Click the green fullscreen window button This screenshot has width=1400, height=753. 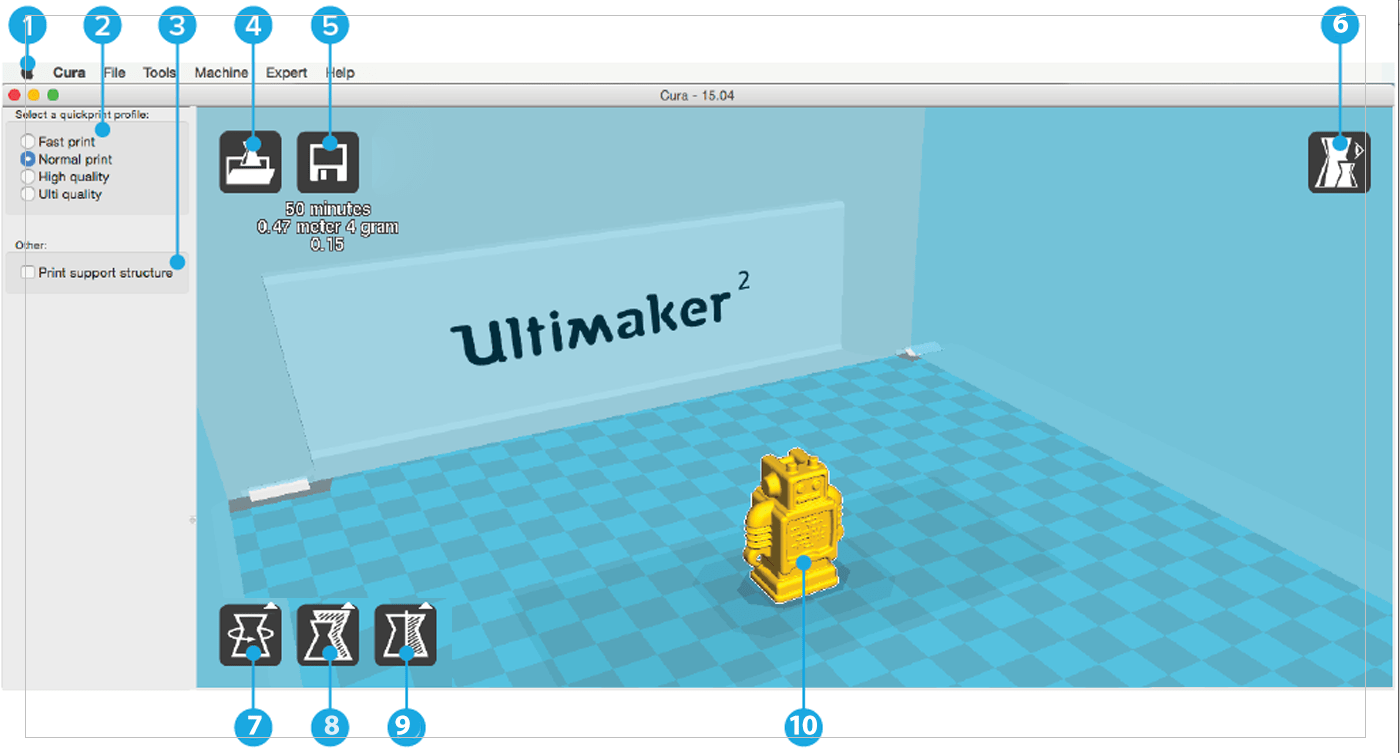click(53, 95)
